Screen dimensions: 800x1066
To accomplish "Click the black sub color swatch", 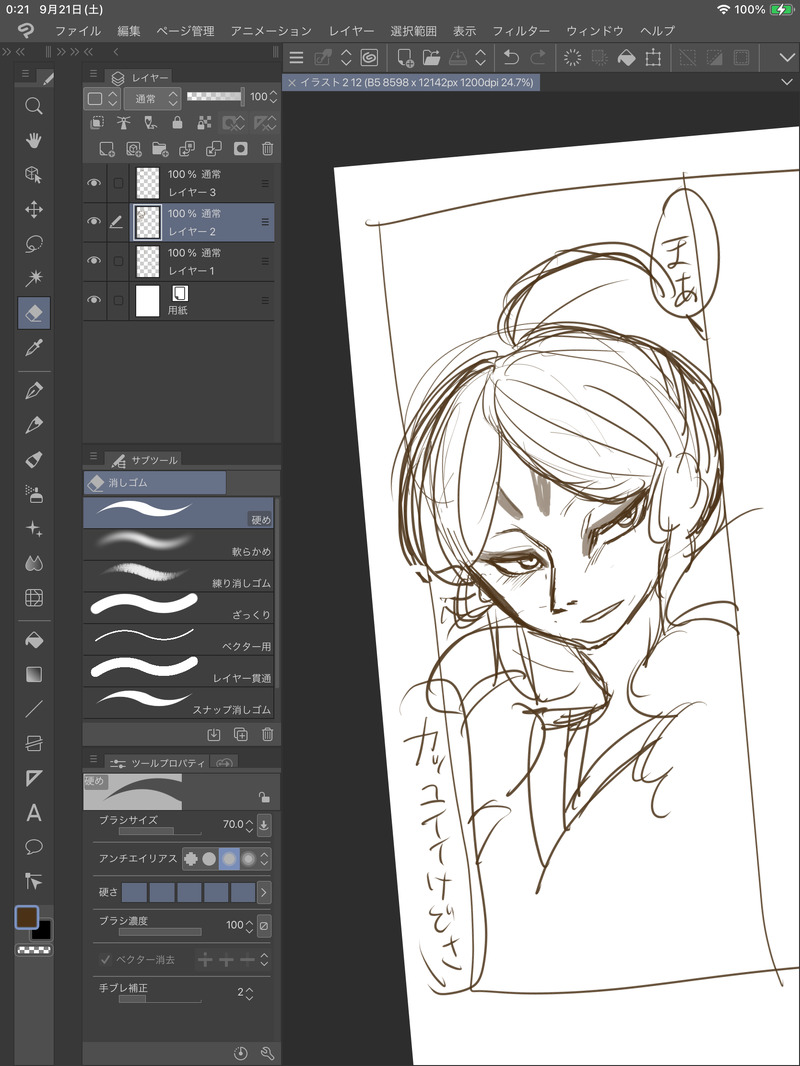I will 43,930.
